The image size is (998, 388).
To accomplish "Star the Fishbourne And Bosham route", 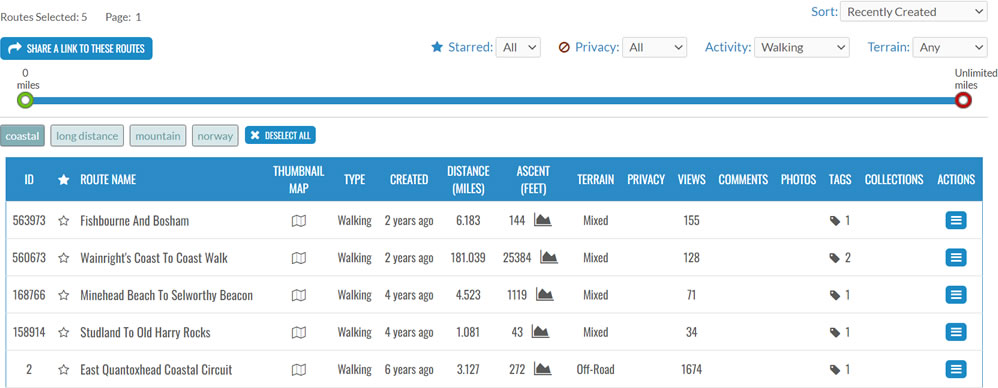I will click(64, 221).
